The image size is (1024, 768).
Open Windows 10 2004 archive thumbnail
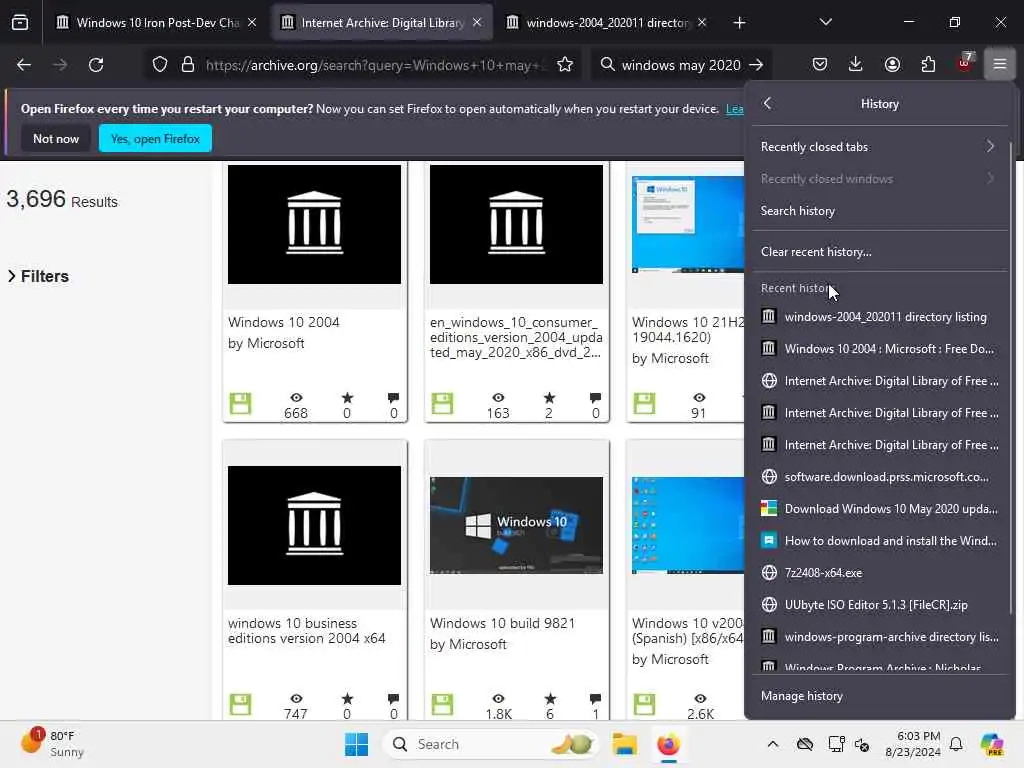[x=314, y=224]
